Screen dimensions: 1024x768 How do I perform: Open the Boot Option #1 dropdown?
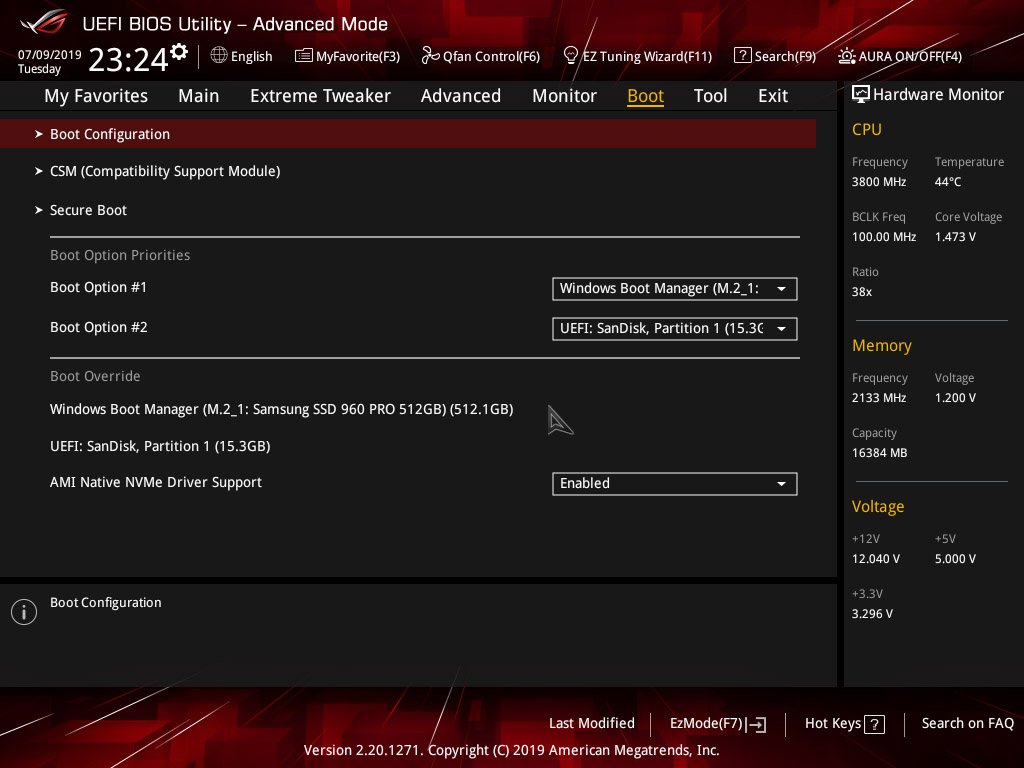674,289
